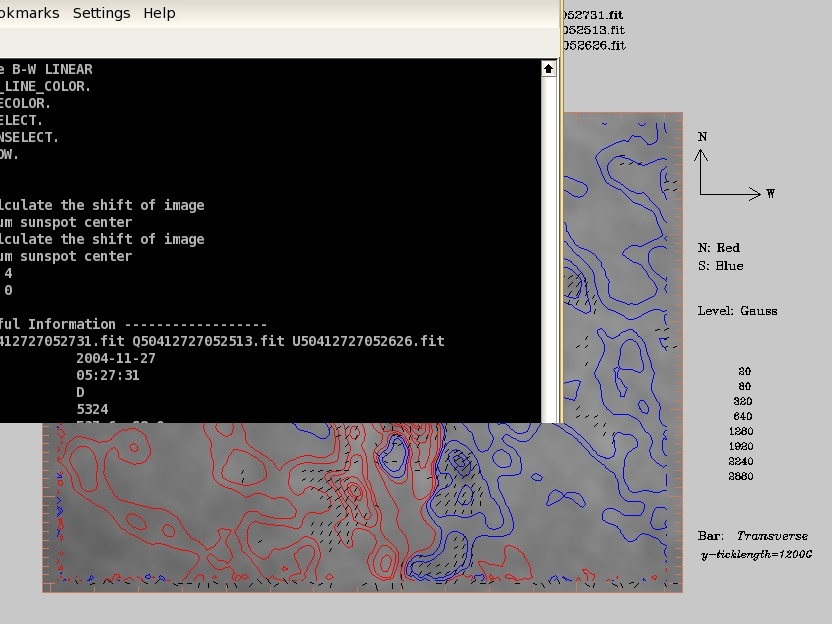Click the file name ending 052731.fit
This screenshot has width=832, height=624.
(x=594, y=16)
